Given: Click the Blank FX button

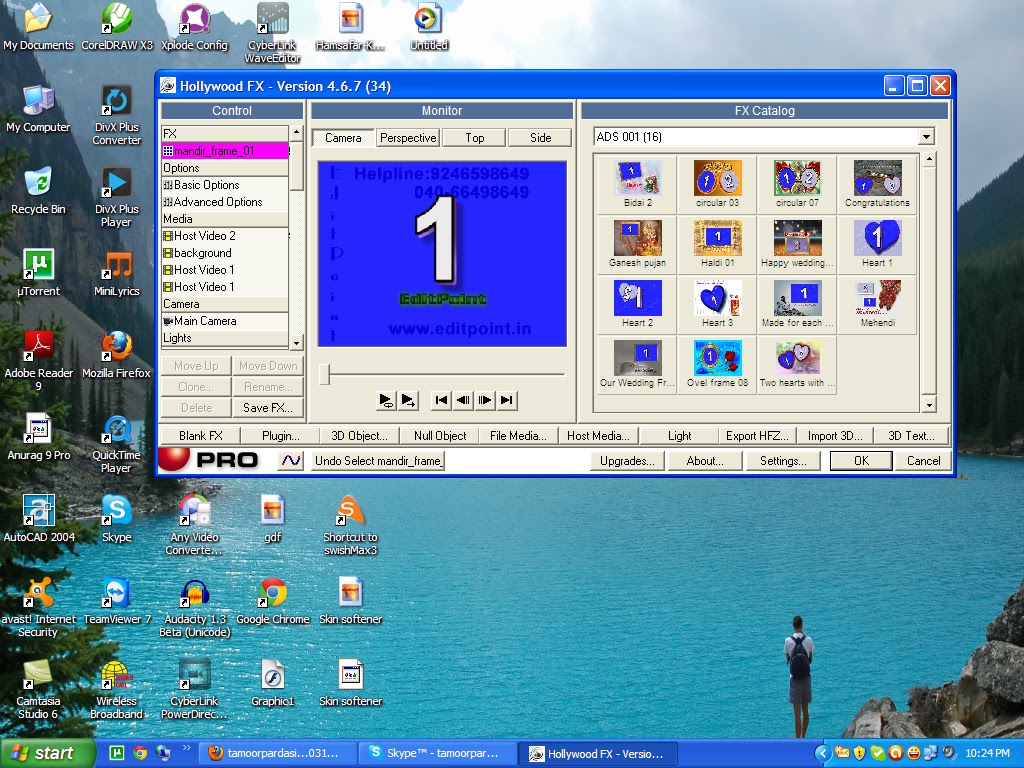Looking at the screenshot, I should 200,436.
